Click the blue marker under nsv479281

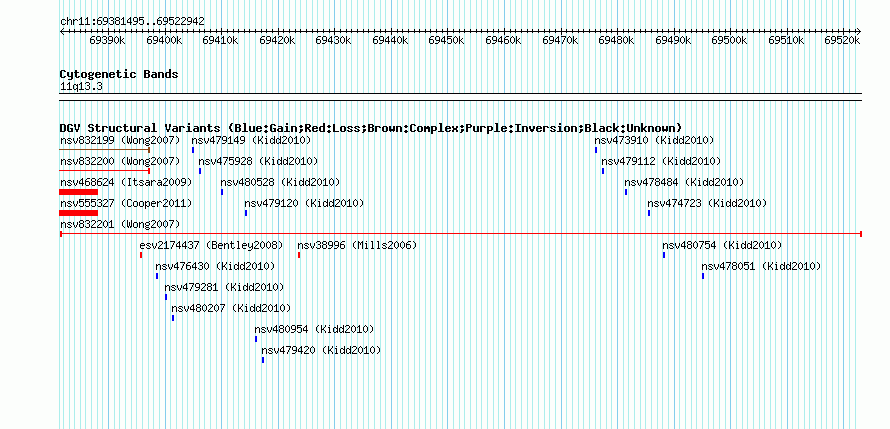point(166,297)
